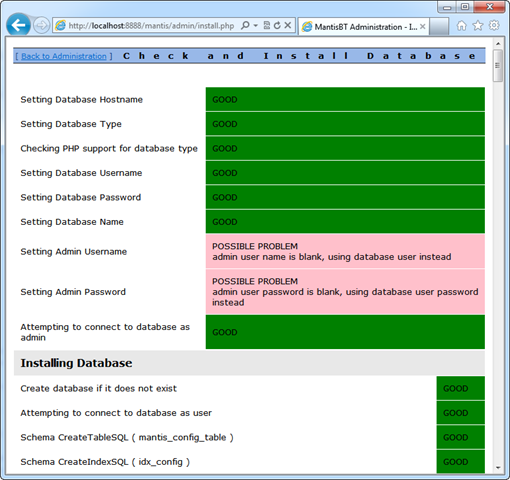Stop loading with the X icon in address bar
510x480 pixels.
(x=288, y=25)
